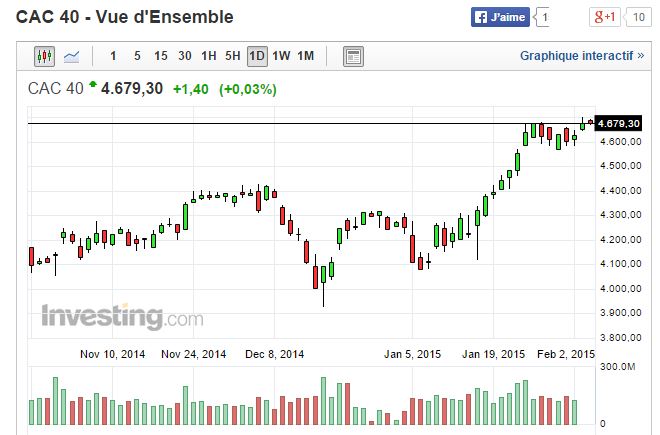This screenshot has width=660, height=435.
Task: Select the 1D daily timeframe
Action: pos(257,56)
